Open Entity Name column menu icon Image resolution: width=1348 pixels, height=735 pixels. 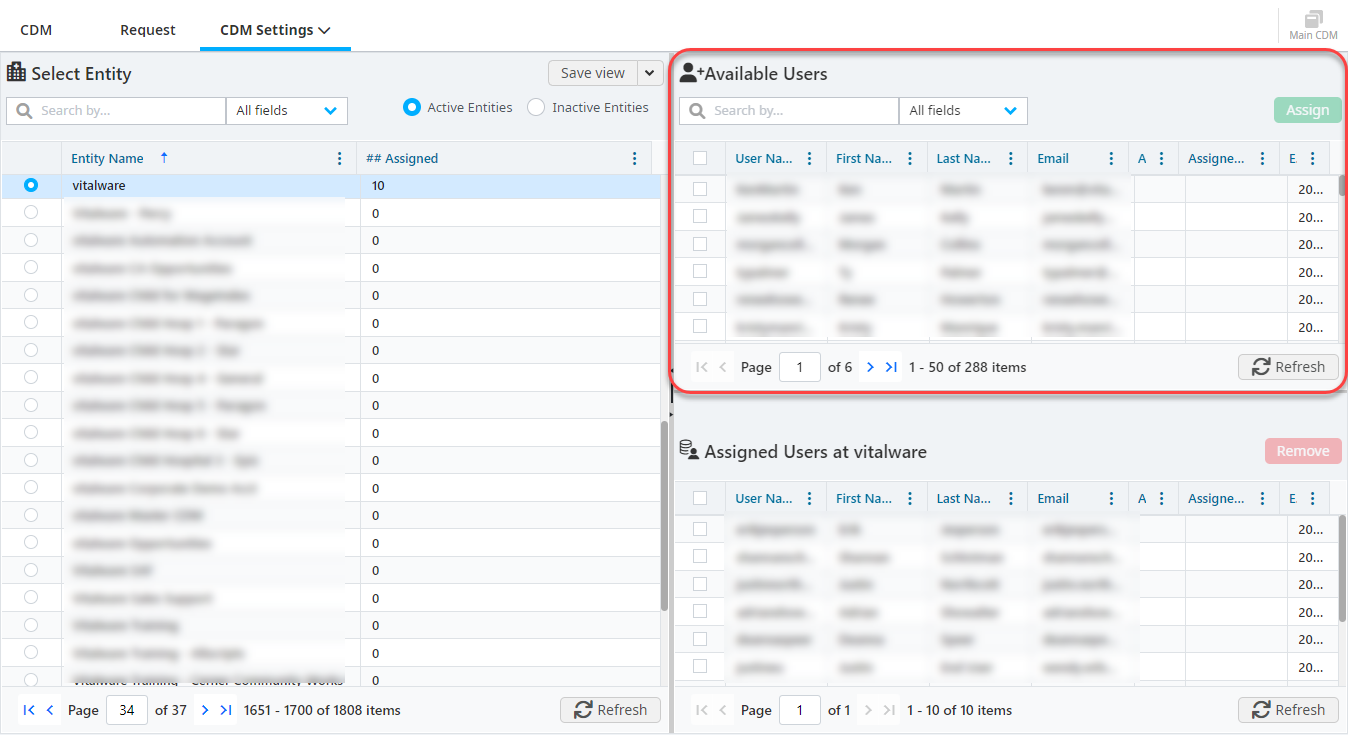click(341, 158)
